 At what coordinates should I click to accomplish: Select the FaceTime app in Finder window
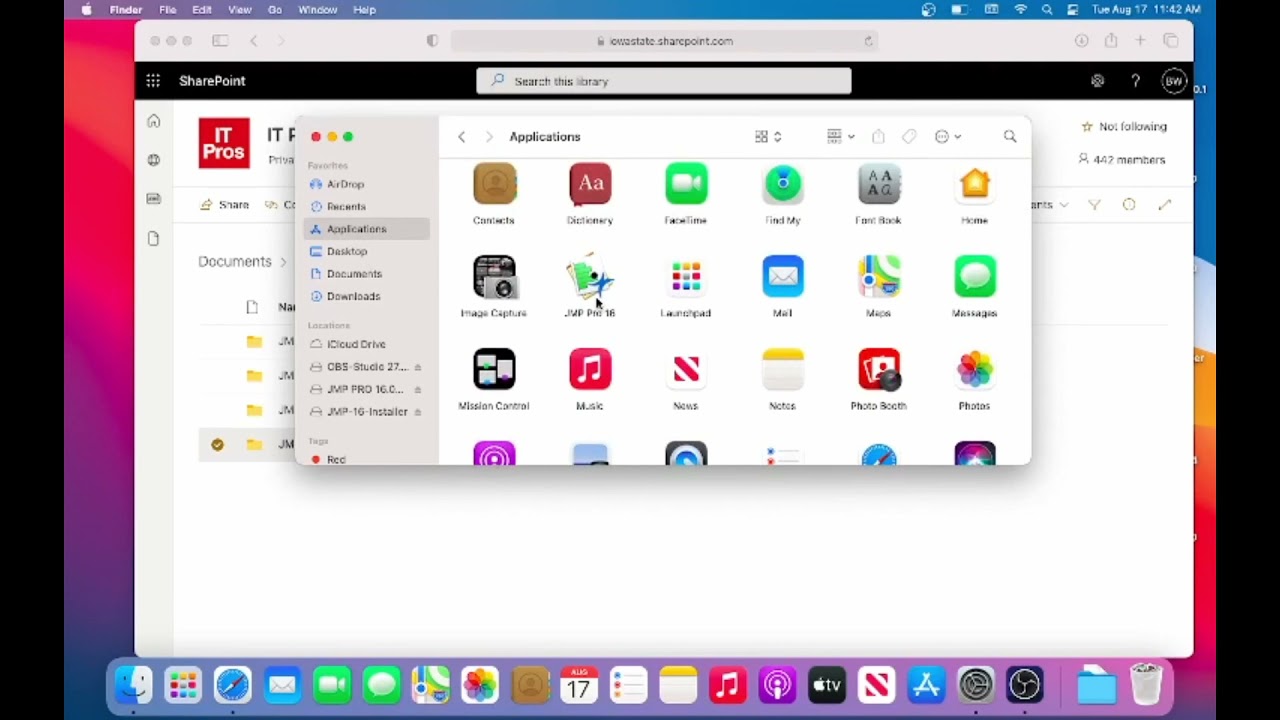[x=686, y=186]
